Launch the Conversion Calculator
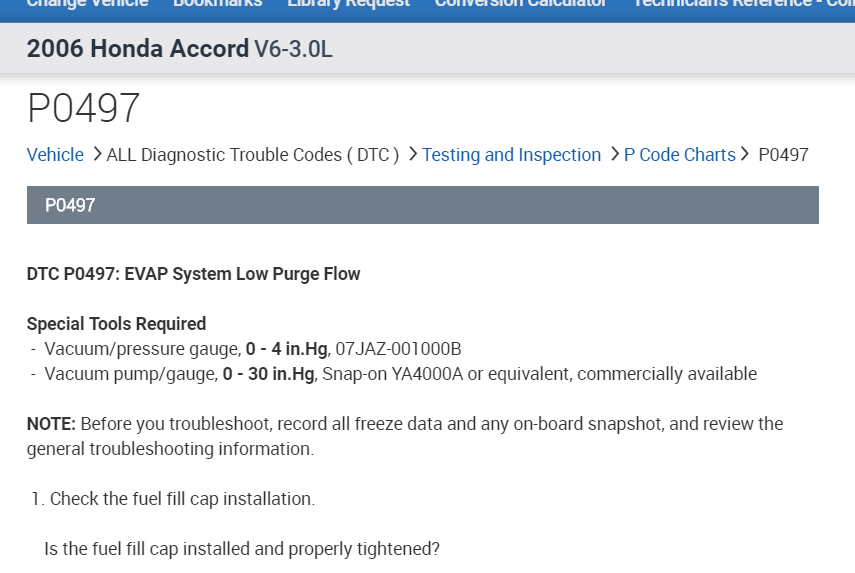 [x=520, y=3]
